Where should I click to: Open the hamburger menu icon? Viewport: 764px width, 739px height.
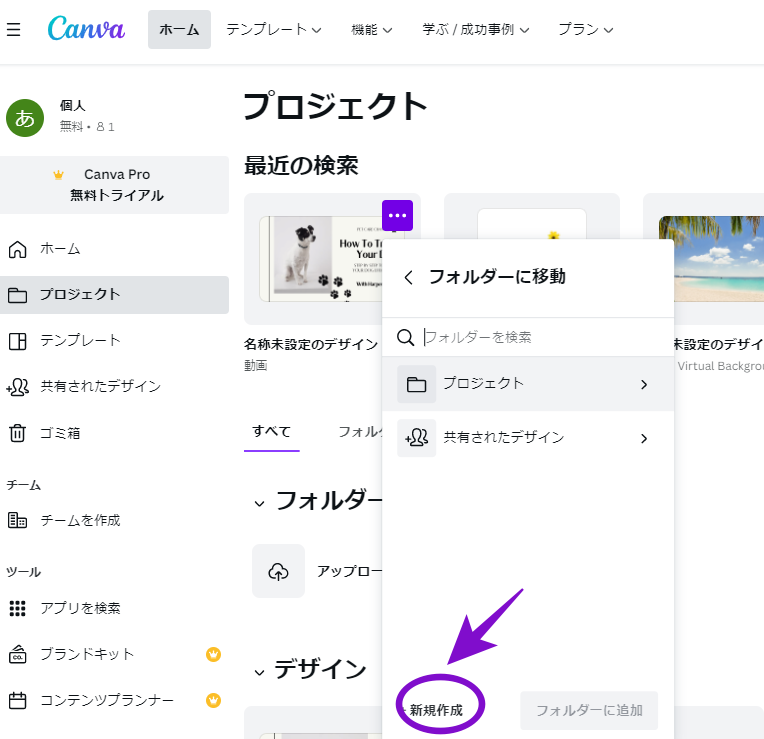coord(14,30)
